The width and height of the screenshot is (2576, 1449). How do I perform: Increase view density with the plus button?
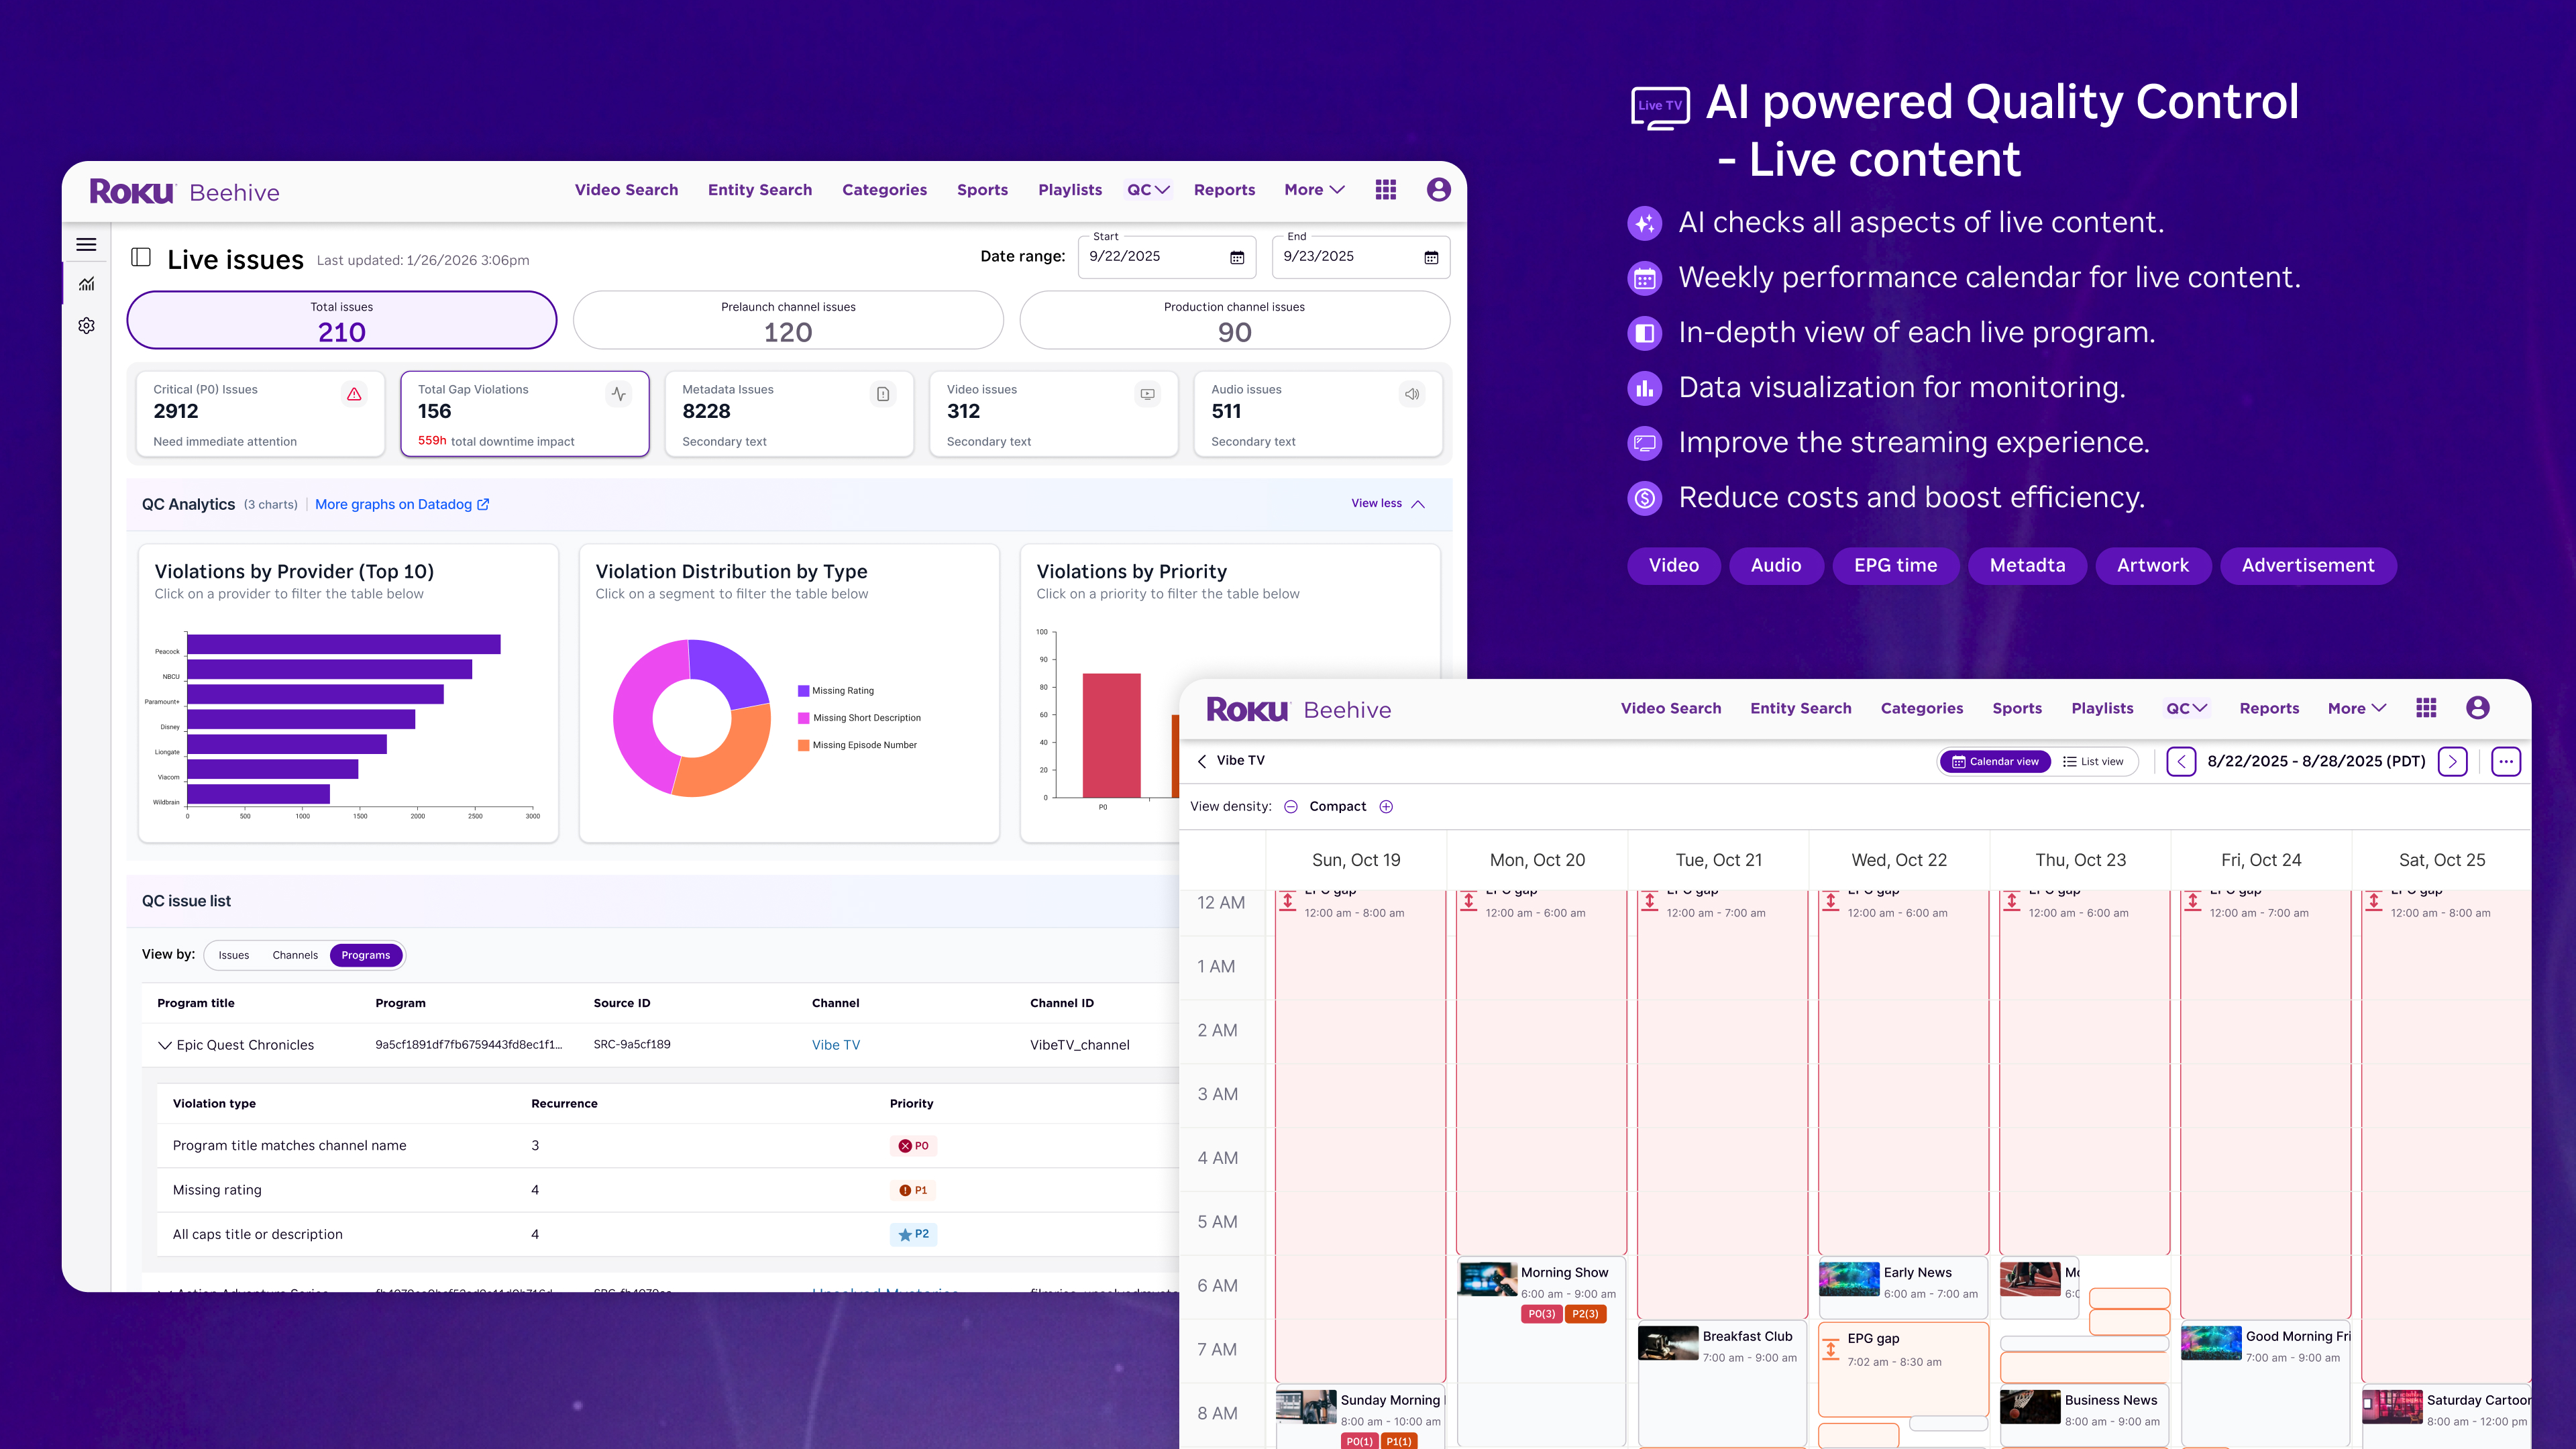pos(1386,807)
